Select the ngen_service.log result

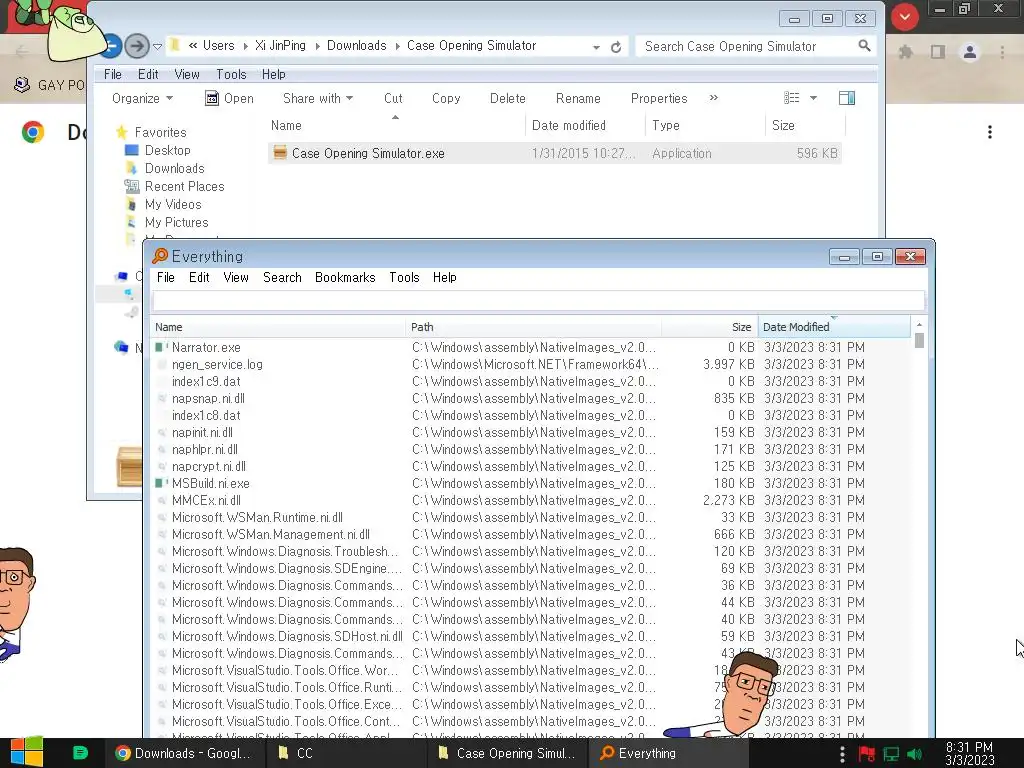pos(530,364)
